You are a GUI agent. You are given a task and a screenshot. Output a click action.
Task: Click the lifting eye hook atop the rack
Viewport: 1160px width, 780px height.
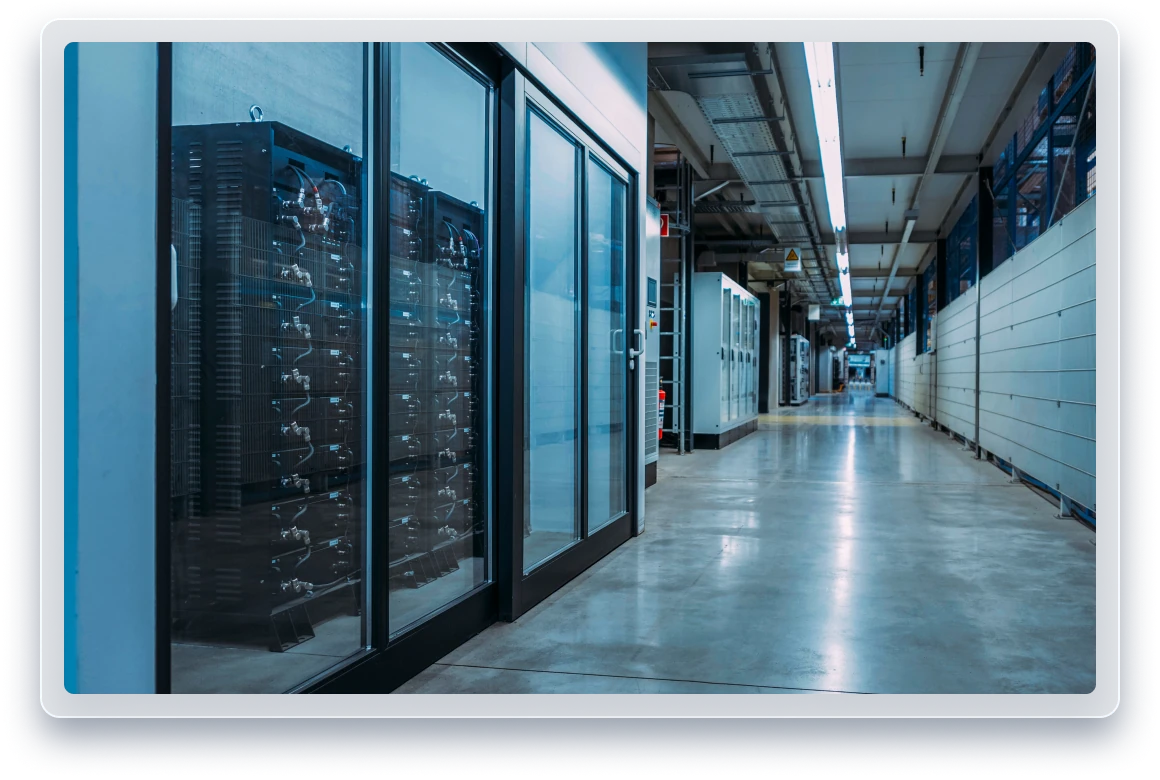click(257, 114)
